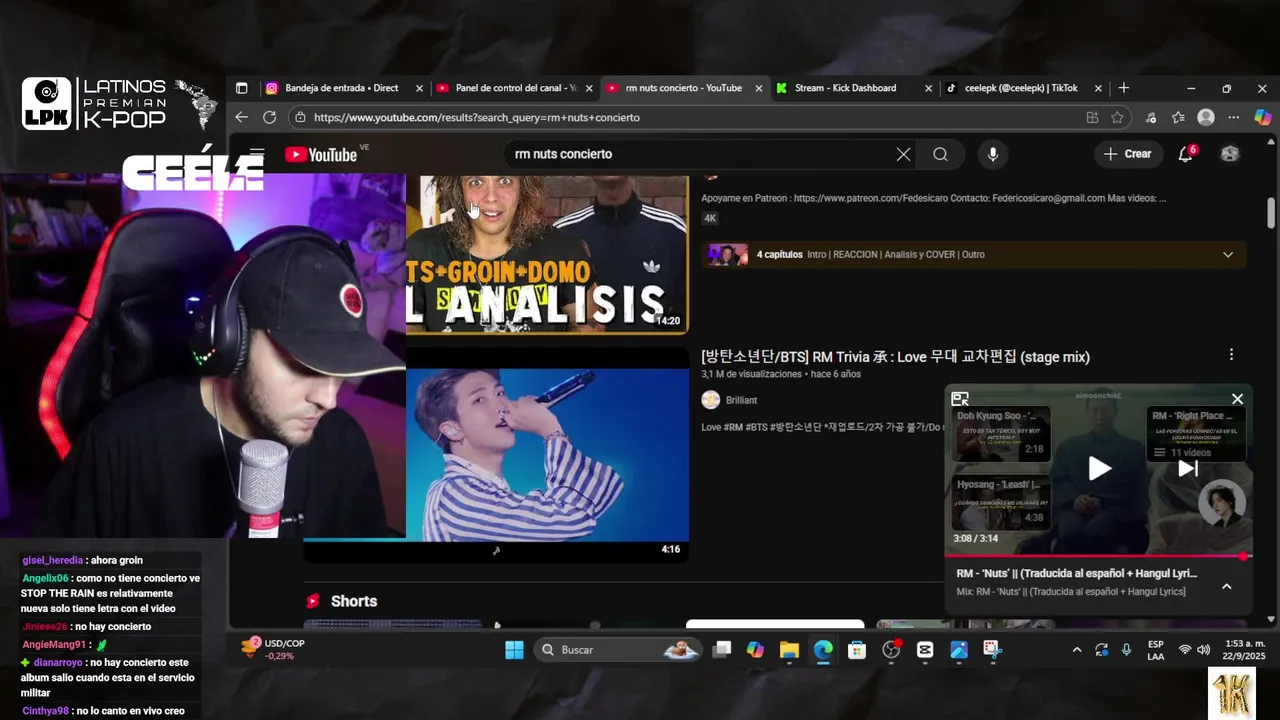Show hidden system tray icons chevron

(1076, 650)
